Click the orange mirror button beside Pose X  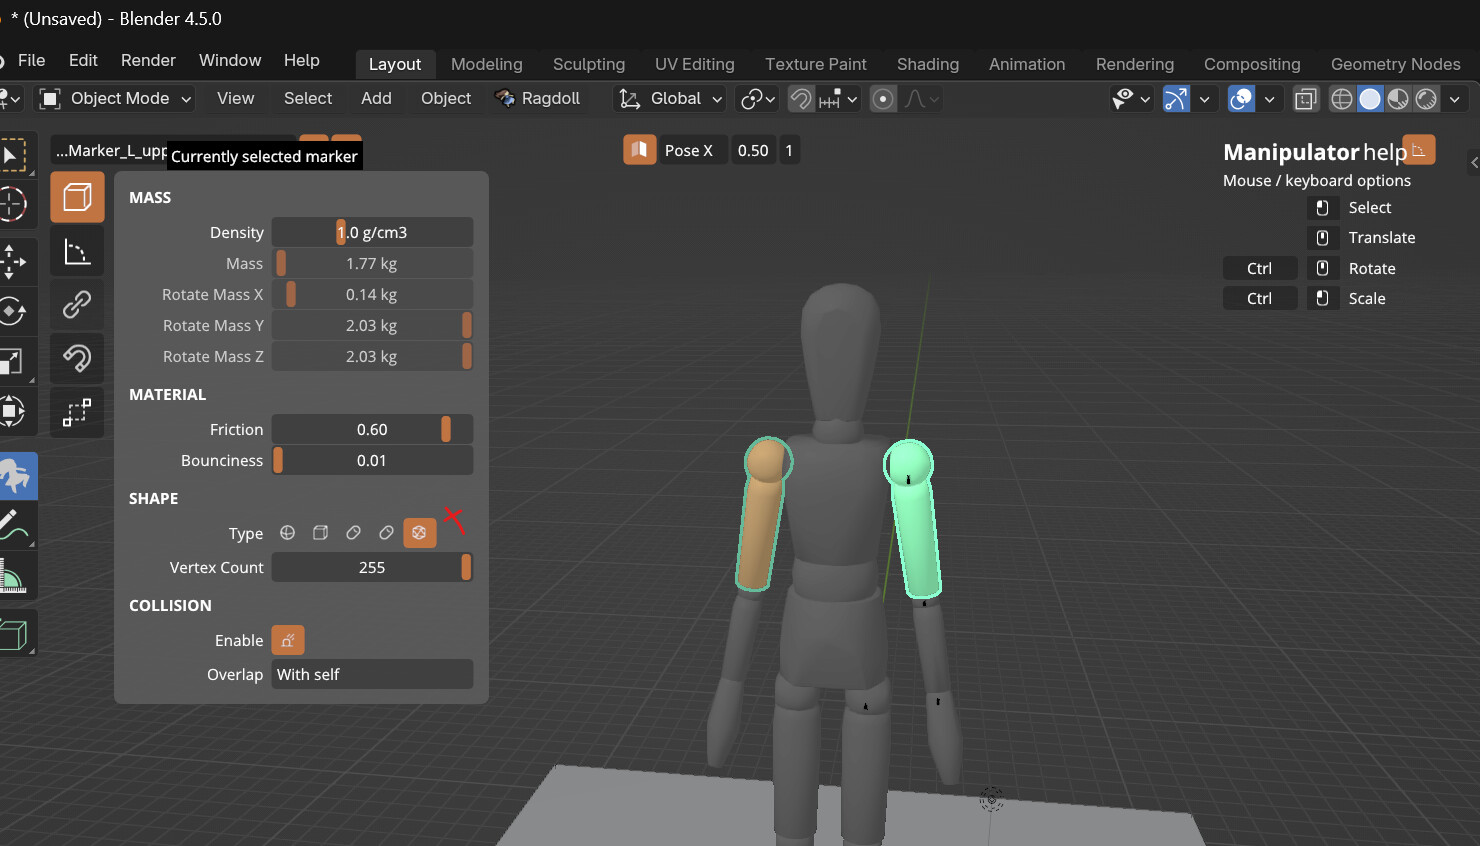(639, 150)
